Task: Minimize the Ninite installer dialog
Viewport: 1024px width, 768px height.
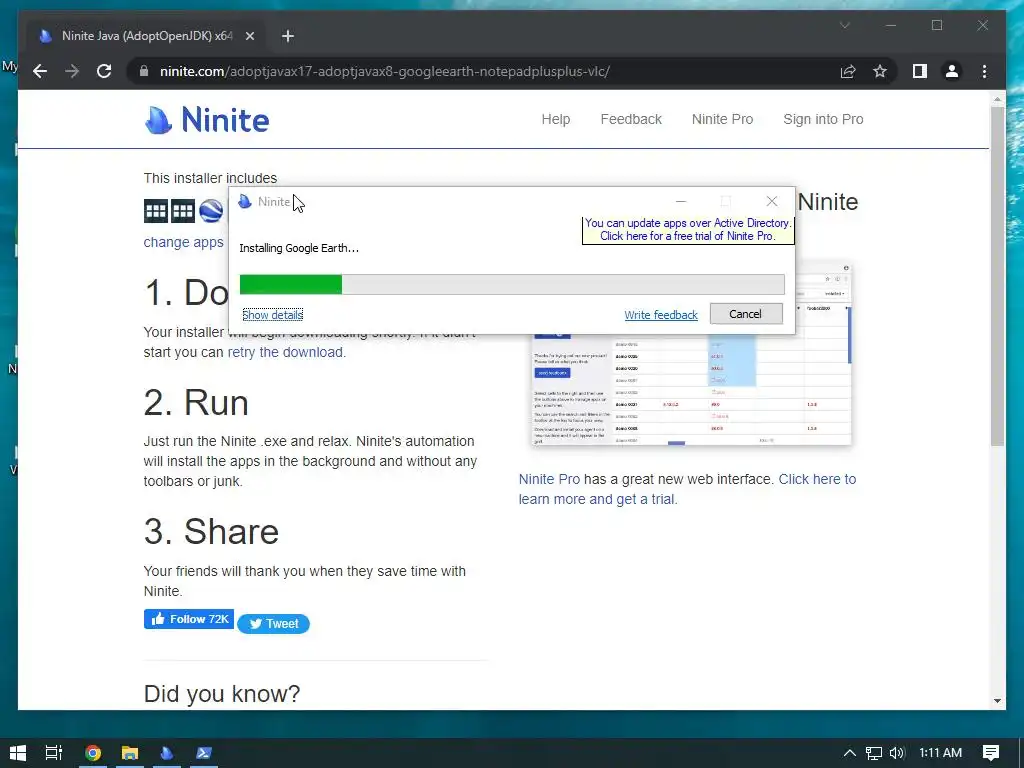Action: [x=680, y=201]
